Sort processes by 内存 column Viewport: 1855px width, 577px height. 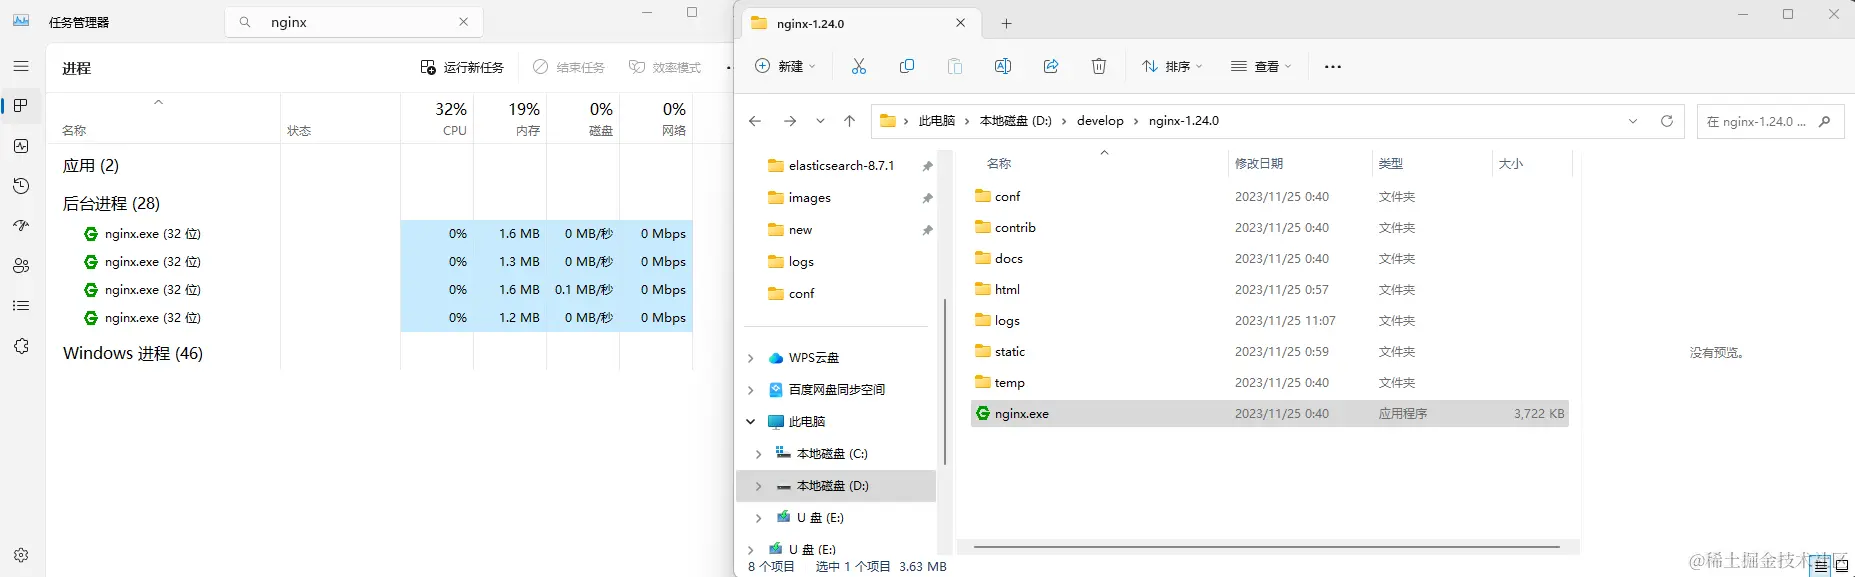[510, 118]
